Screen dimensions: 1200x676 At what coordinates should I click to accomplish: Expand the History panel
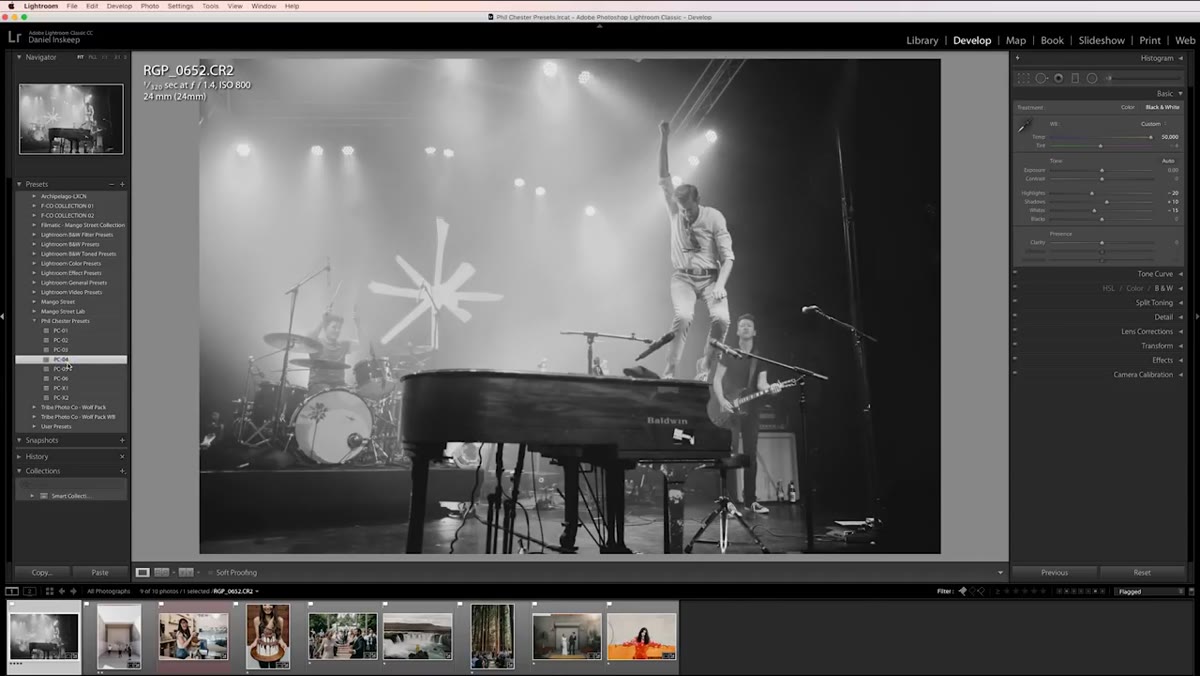coord(18,456)
